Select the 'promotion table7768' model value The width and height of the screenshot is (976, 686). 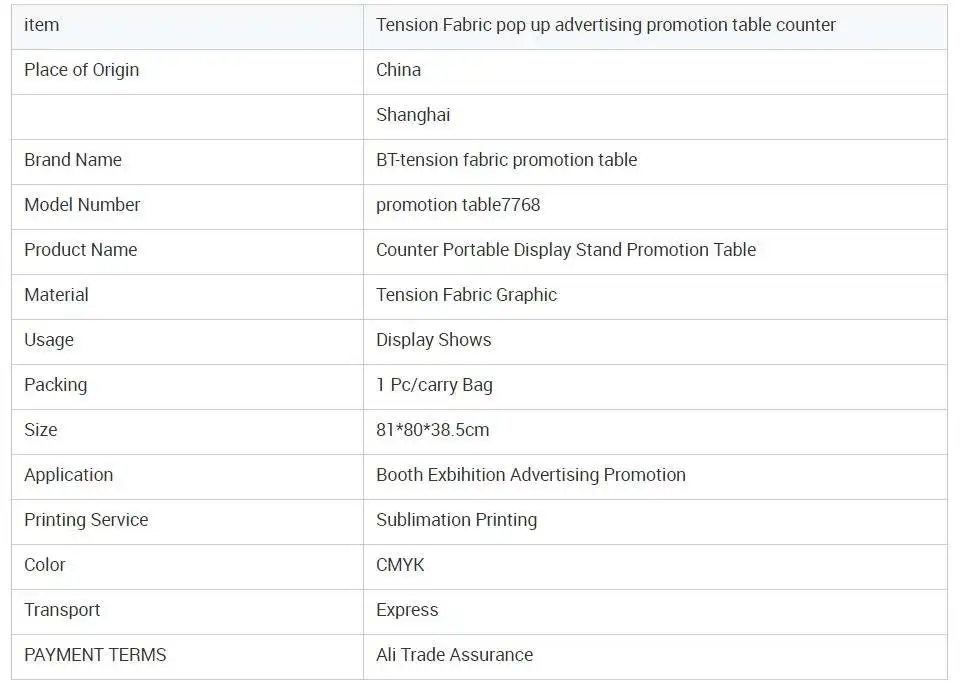tap(458, 205)
